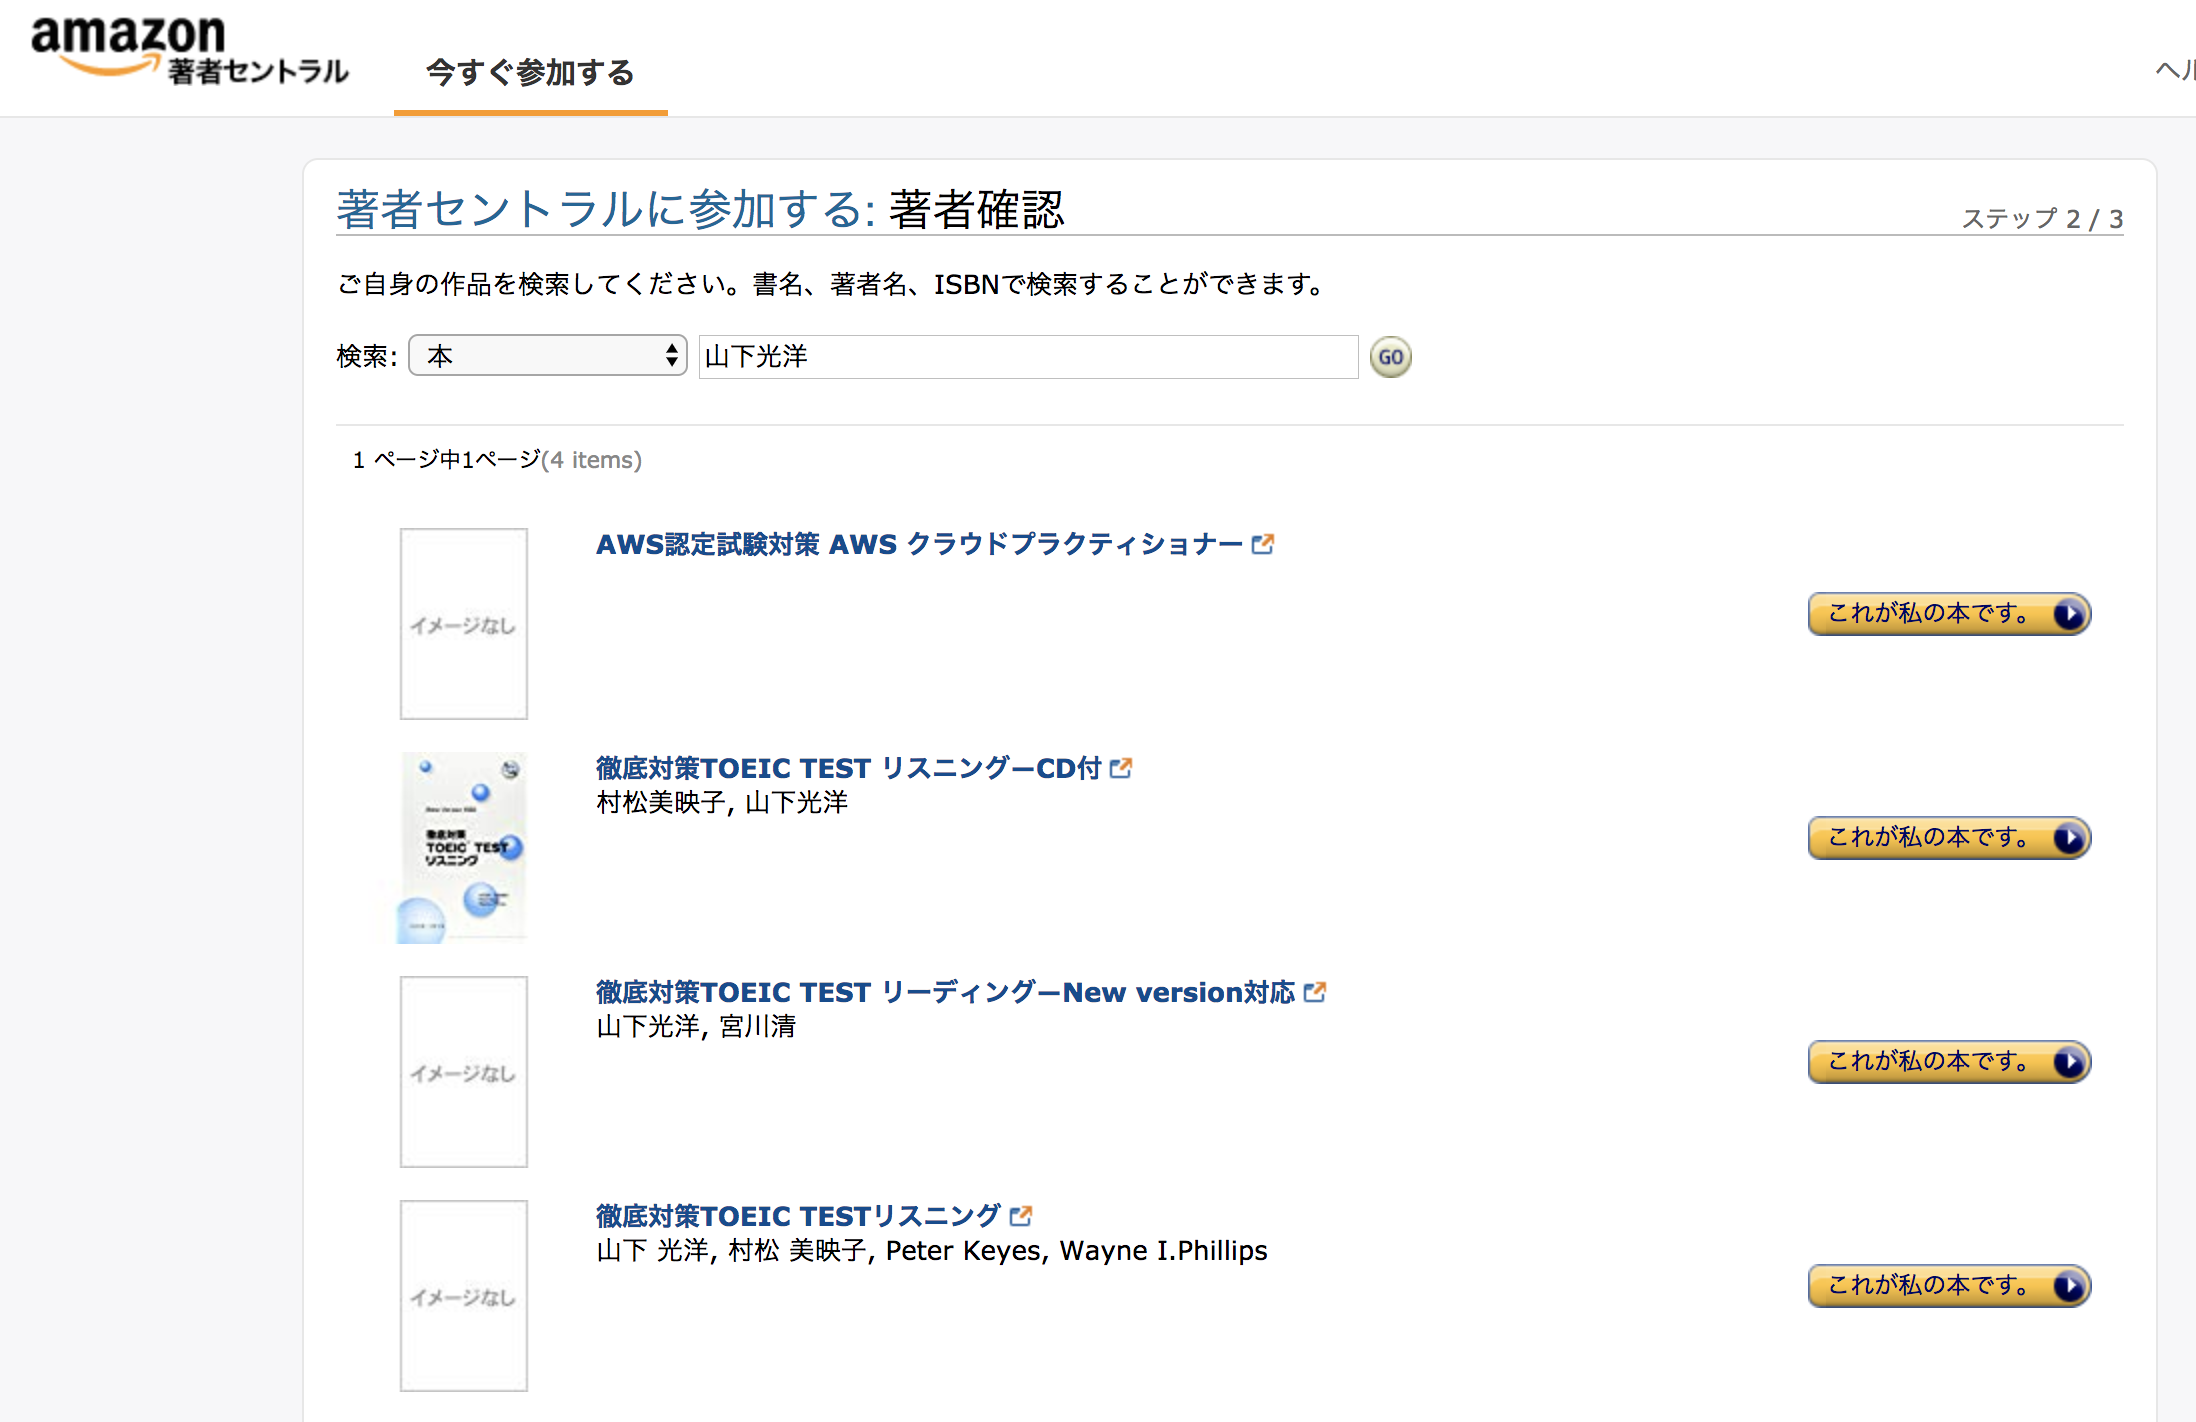Open the AWS認定試験対策 クラウドプラクティショナー title link
Viewport: 2196px width, 1422px height.
[x=919, y=544]
